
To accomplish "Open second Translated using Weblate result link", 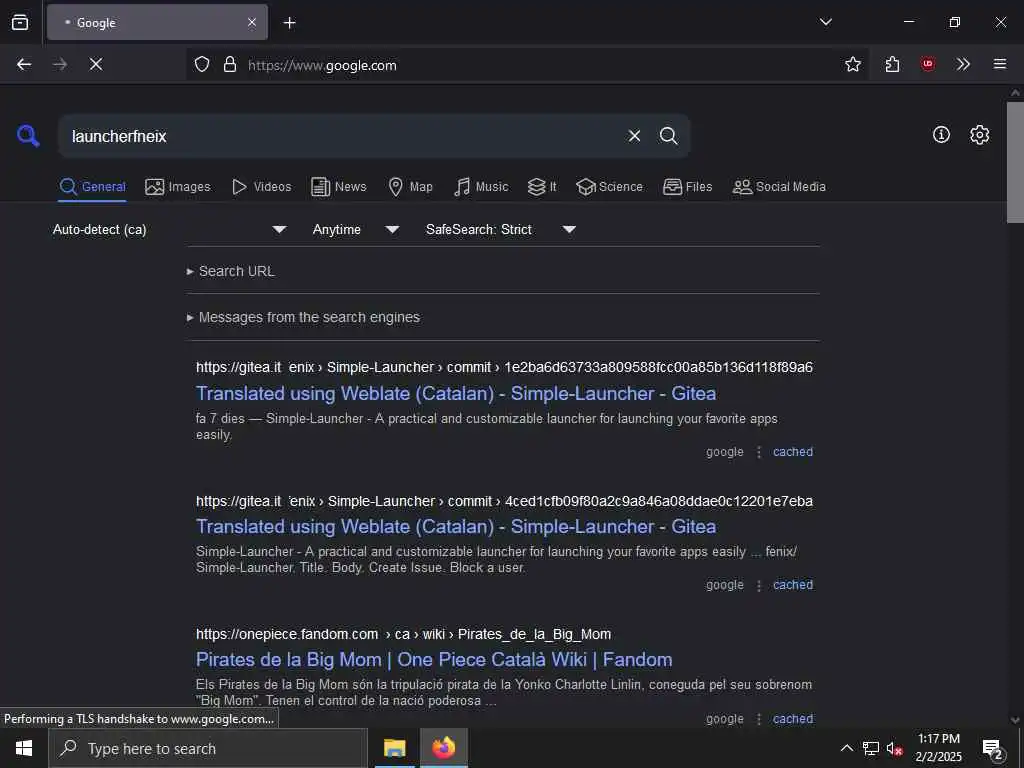I will [456, 526].
